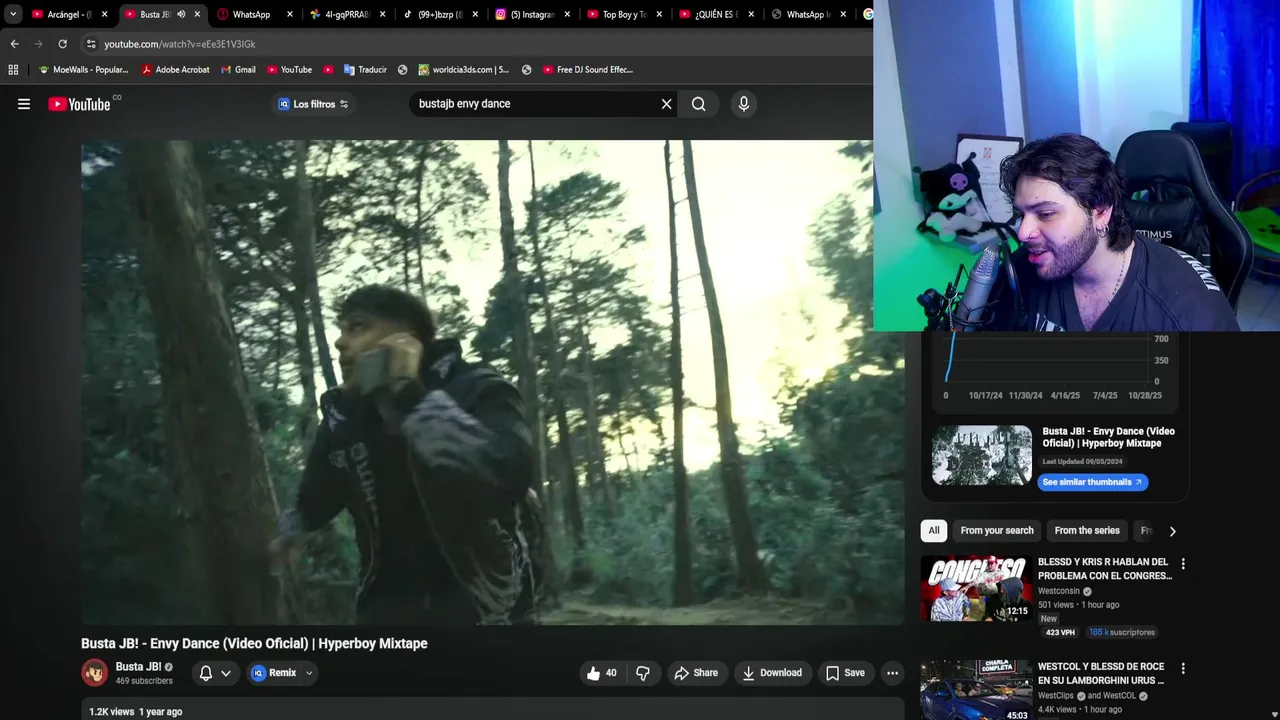Open the Envy Dance thumbnail preview
1280x720 pixels.
tap(982, 455)
